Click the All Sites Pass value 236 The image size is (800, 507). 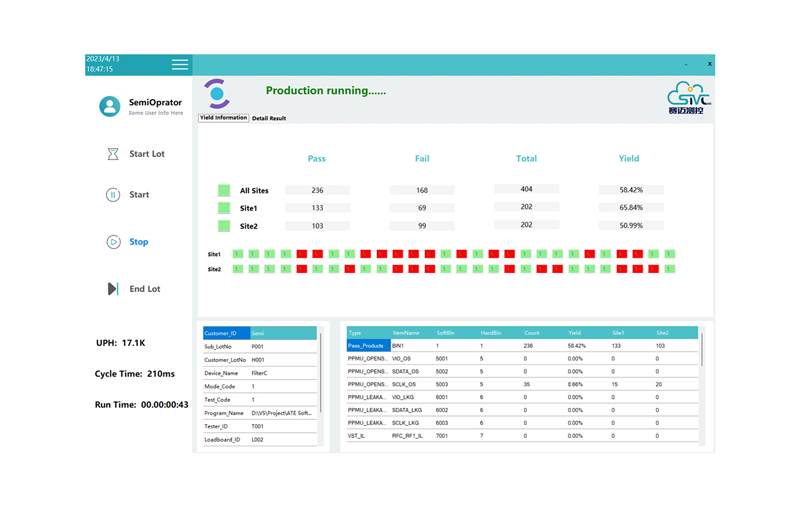317,190
